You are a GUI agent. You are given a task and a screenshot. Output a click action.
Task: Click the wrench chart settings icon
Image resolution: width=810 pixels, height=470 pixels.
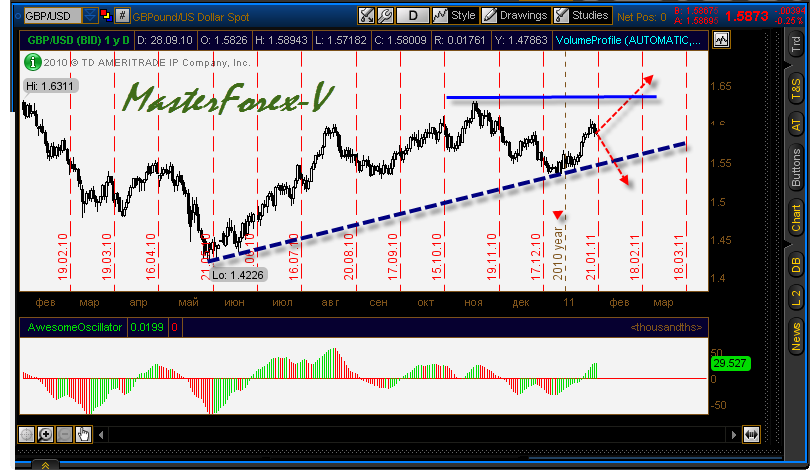pos(366,16)
